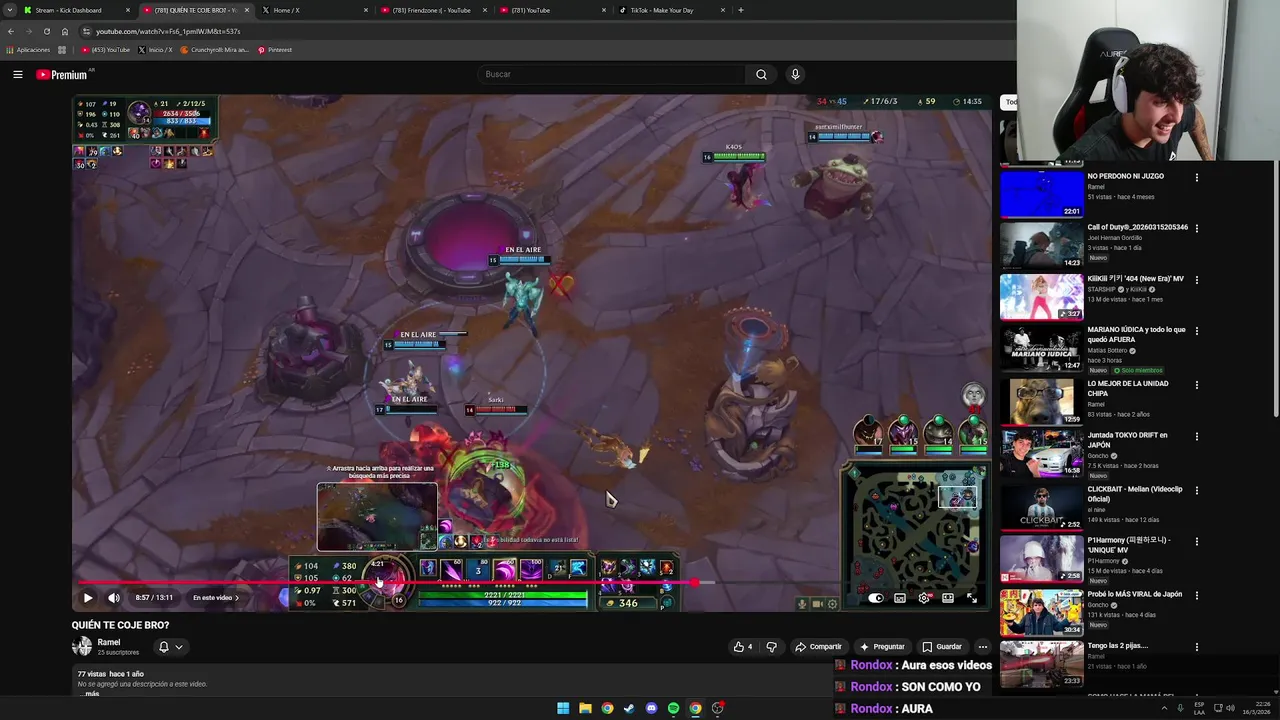Open Discord from the taskbar

coord(651,708)
